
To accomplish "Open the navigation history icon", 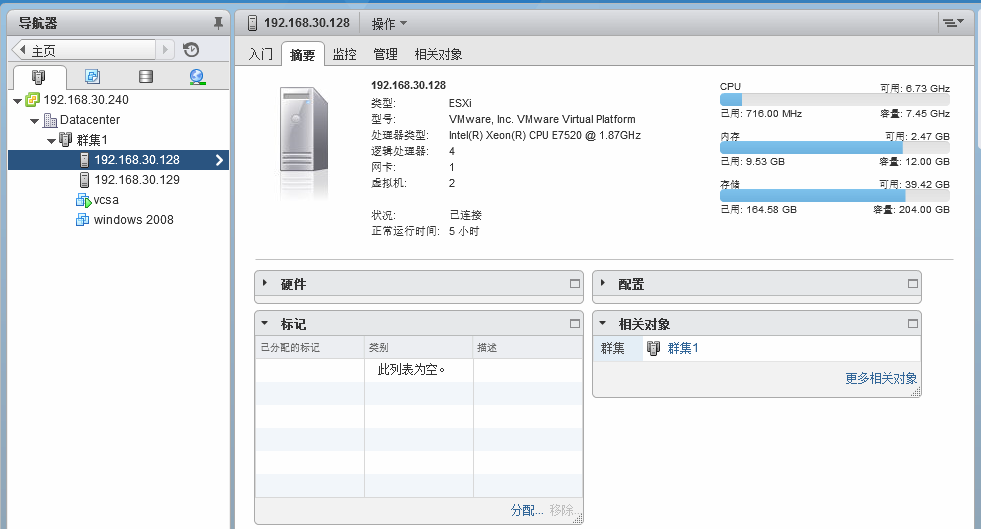I will coord(191,49).
